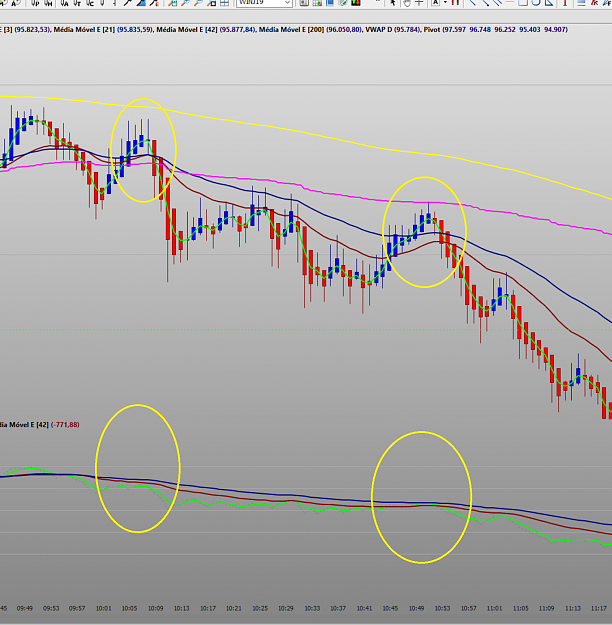Image resolution: width=612 pixels, height=625 pixels.
Task: Click the Pivot indicator legend label
Action: (432, 29)
